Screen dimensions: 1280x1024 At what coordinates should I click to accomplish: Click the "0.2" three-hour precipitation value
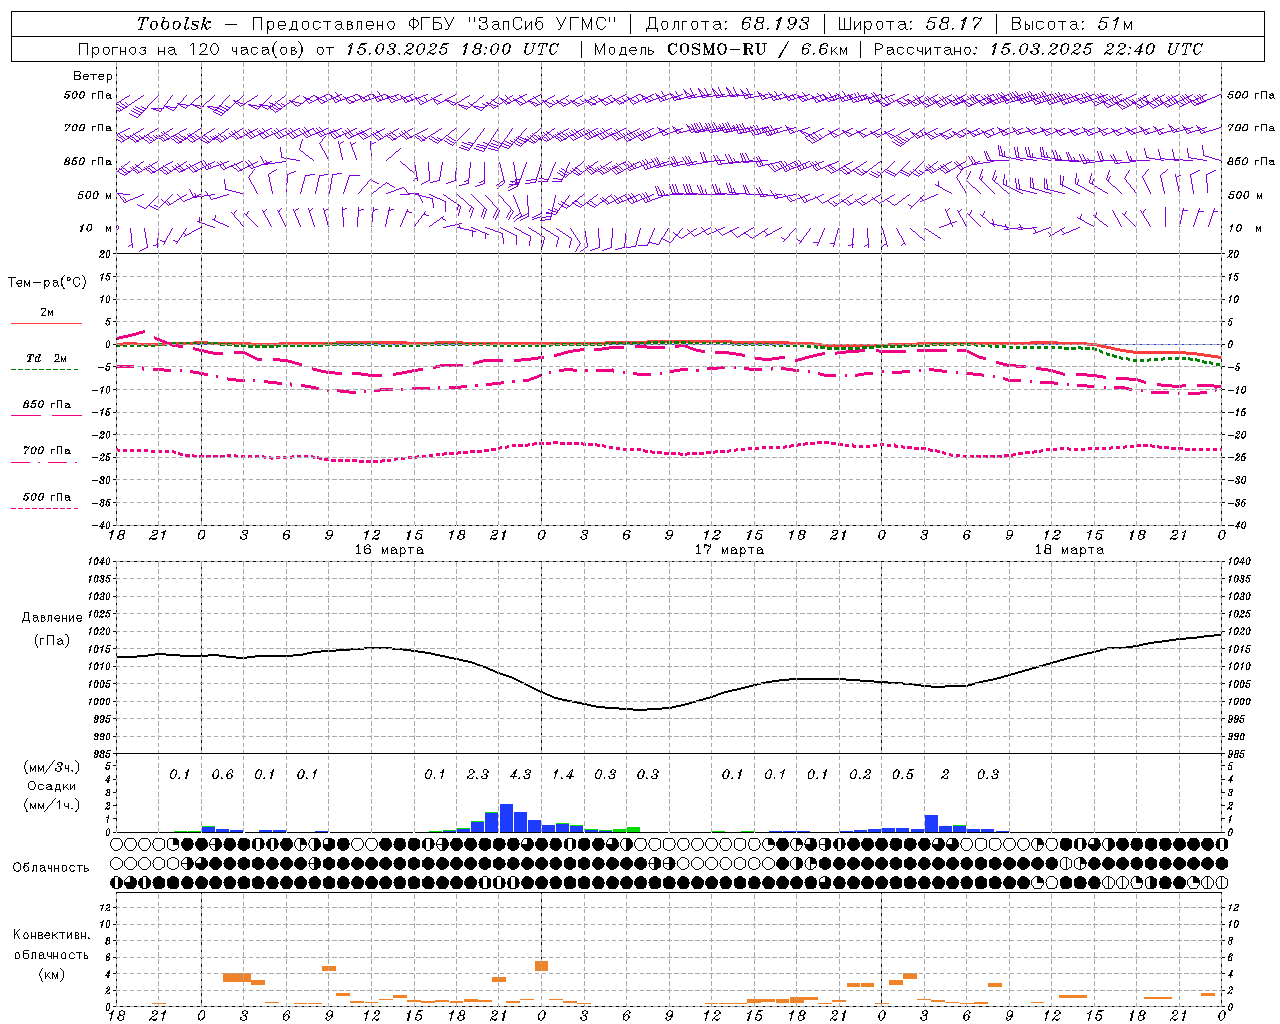860,774
